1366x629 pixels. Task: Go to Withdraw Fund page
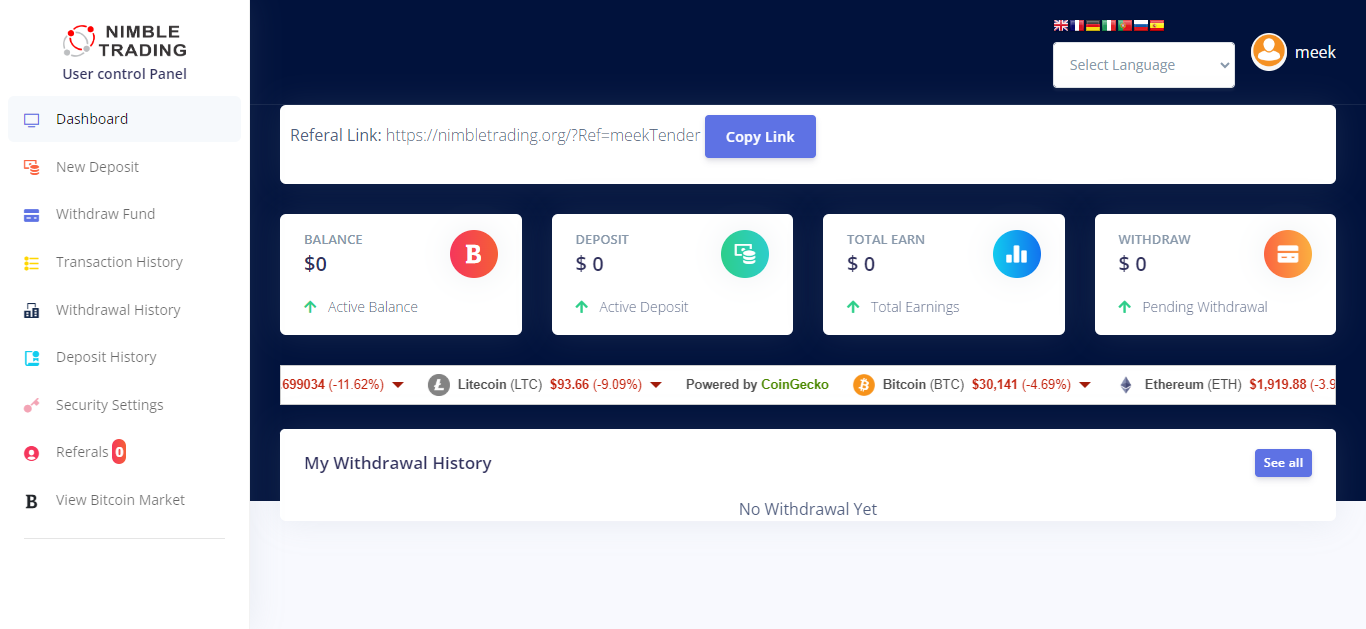click(x=105, y=214)
